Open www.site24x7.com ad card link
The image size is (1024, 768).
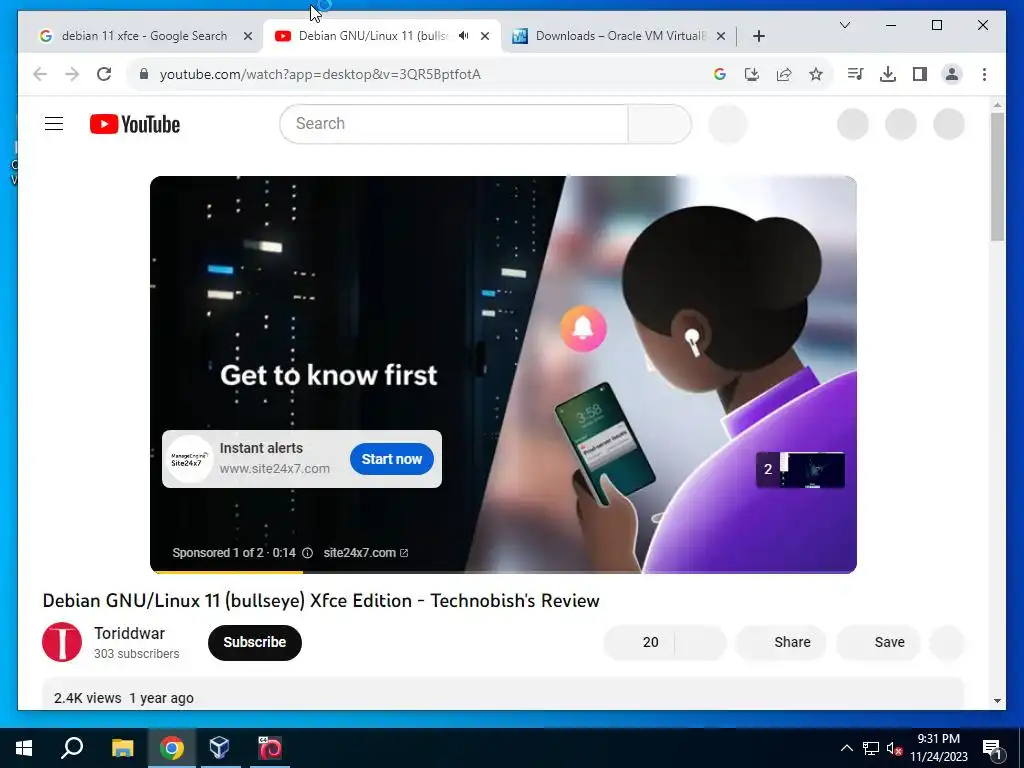pyautogui.click(x=274, y=468)
